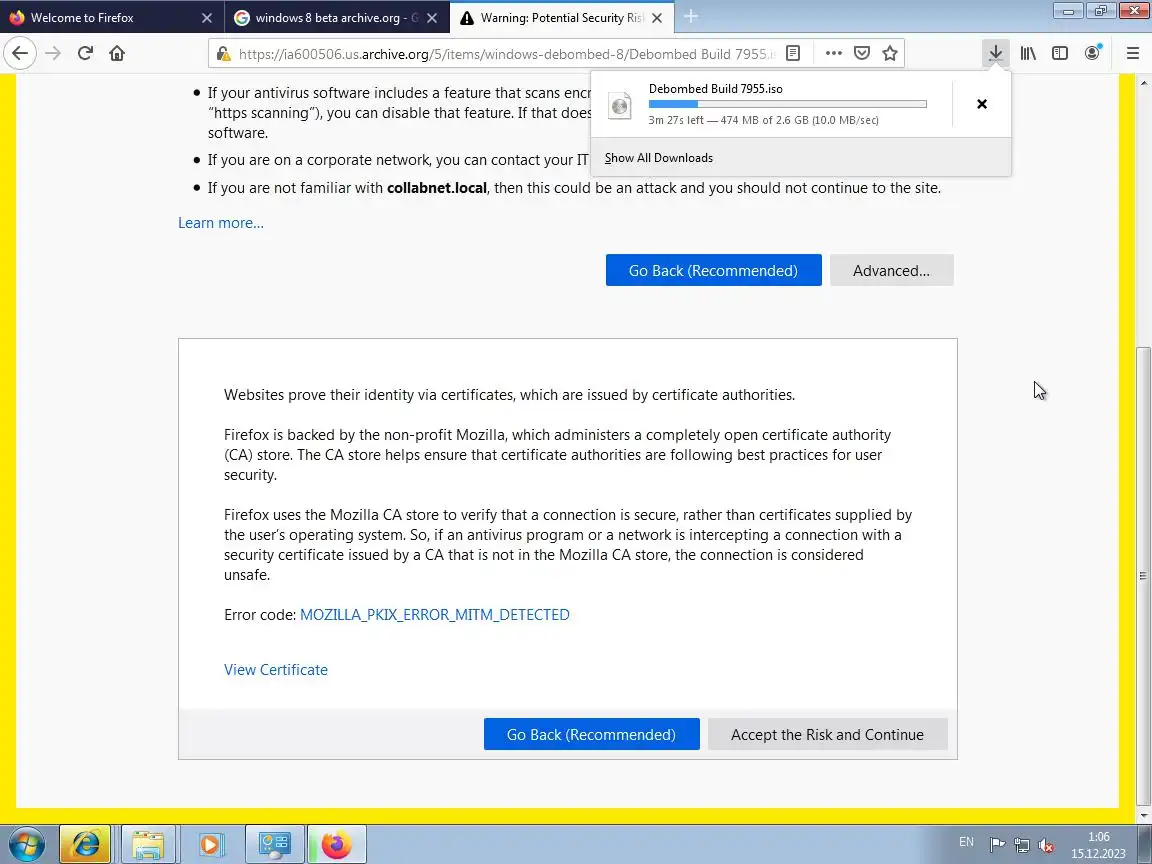Open the network tray icon
1152x864 pixels.
click(x=1021, y=845)
